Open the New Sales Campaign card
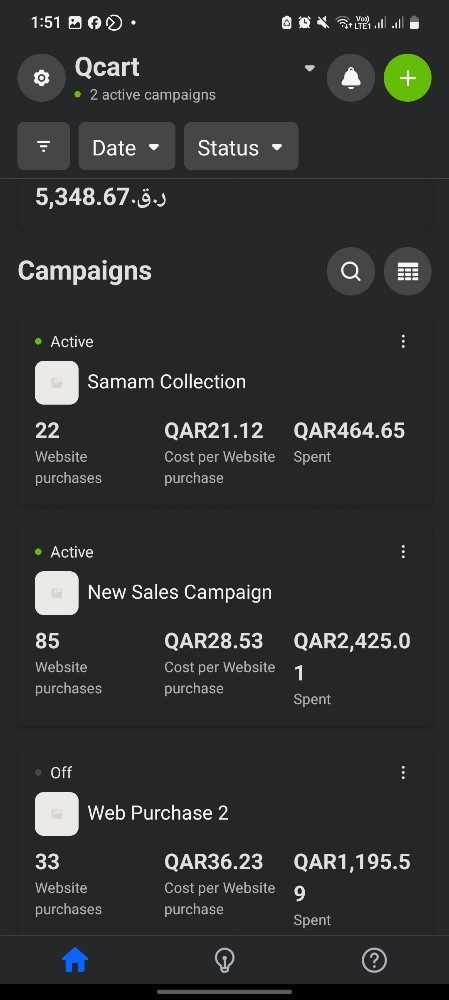Image resolution: width=449 pixels, height=1000 pixels. pyautogui.click(x=224, y=625)
